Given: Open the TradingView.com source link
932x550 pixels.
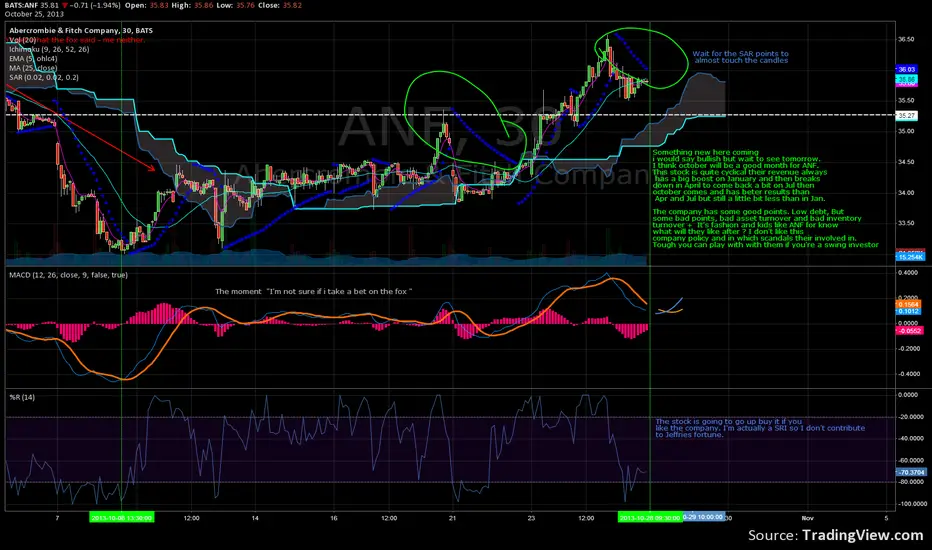Looking at the screenshot, I should click(862, 535).
